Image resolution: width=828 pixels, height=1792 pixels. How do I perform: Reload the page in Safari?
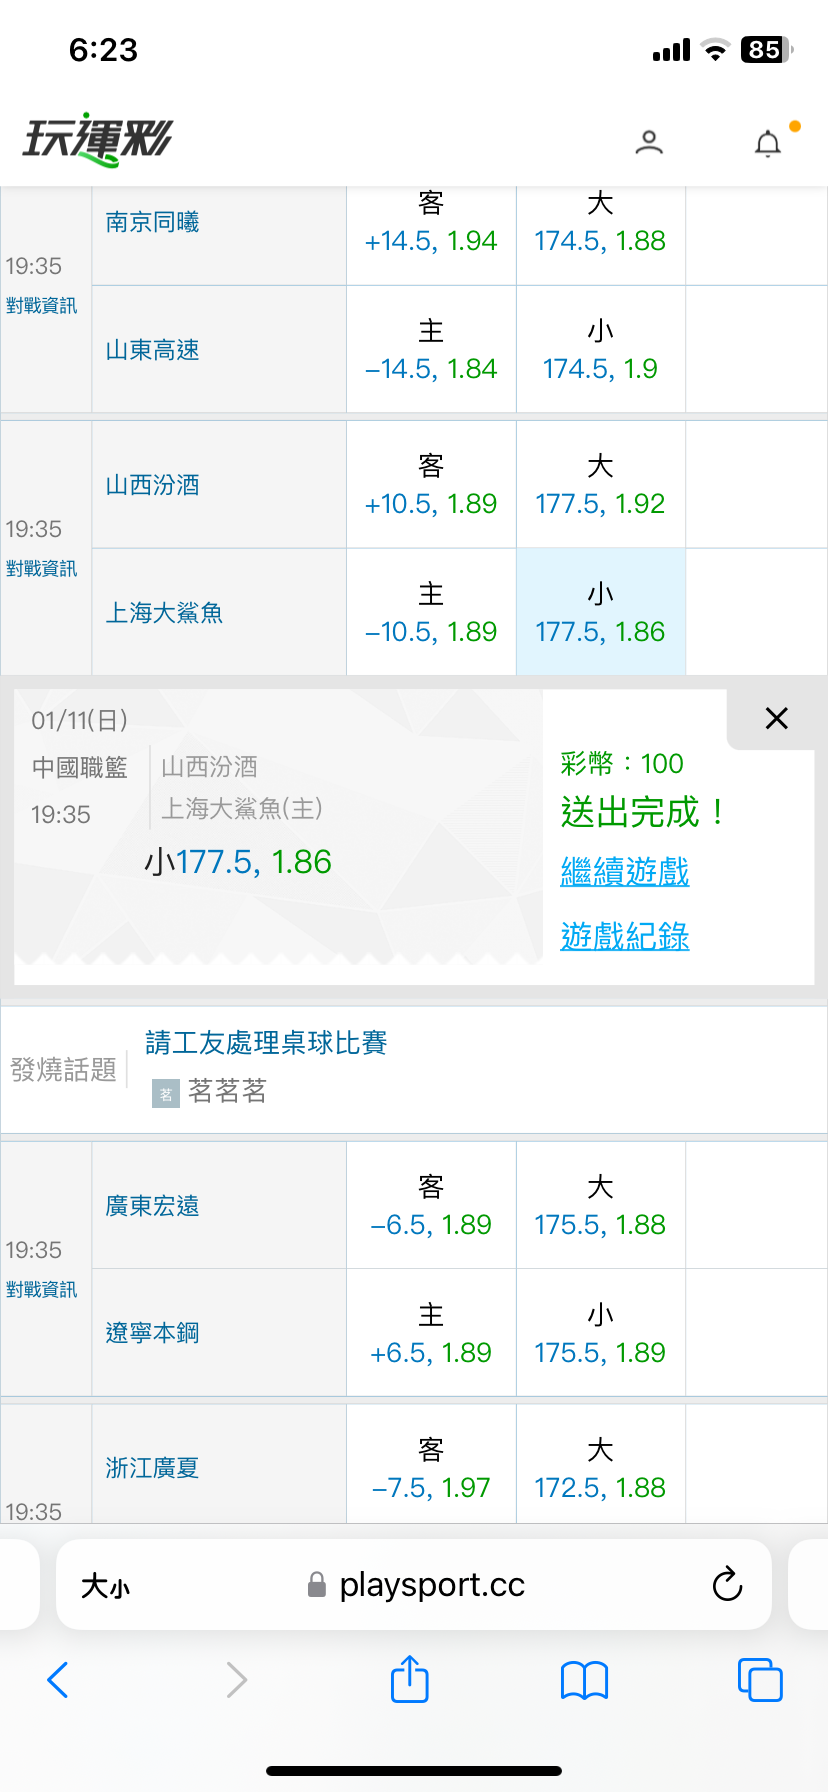(727, 1584)
